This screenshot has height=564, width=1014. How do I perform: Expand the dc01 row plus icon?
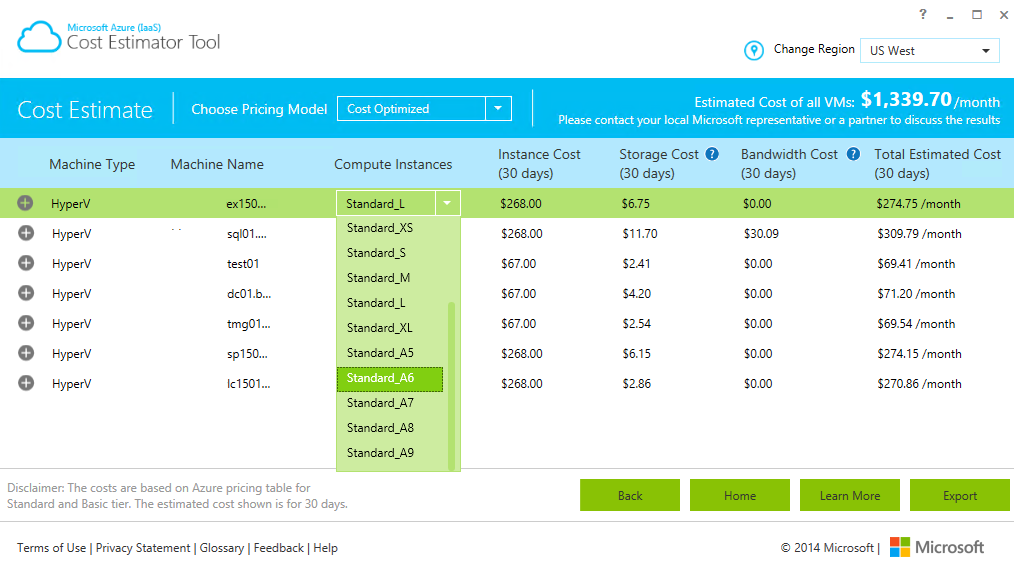(26, 294)
